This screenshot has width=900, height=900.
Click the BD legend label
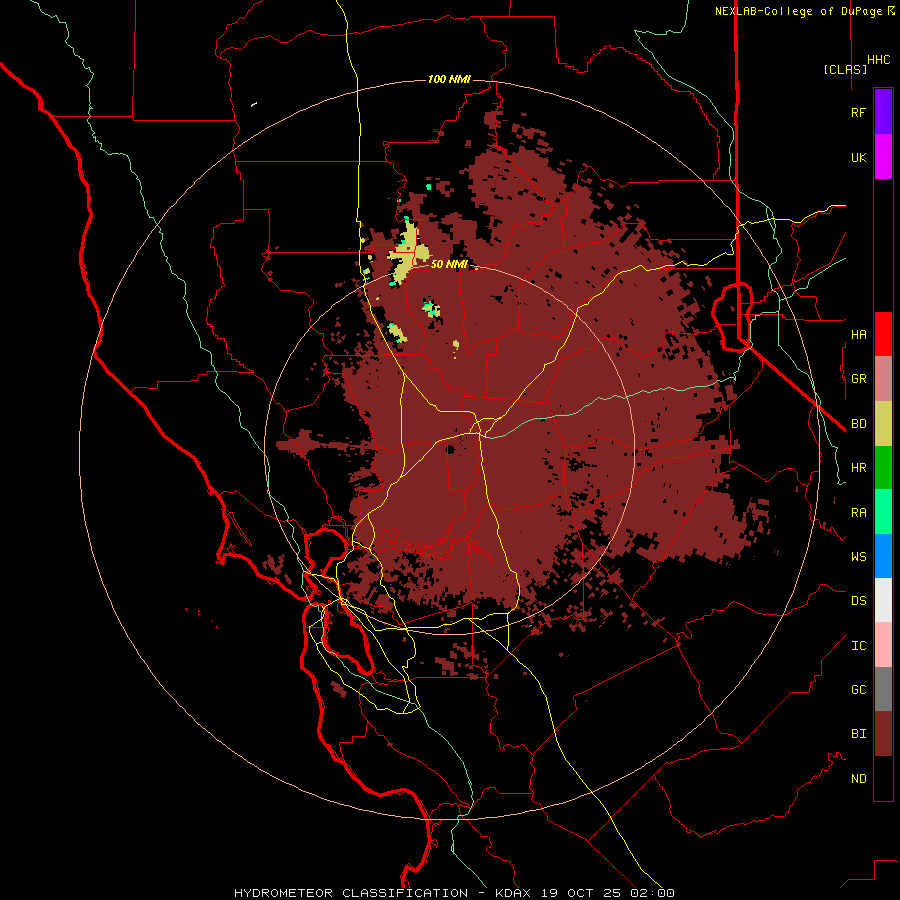click(x=859, y=424)
